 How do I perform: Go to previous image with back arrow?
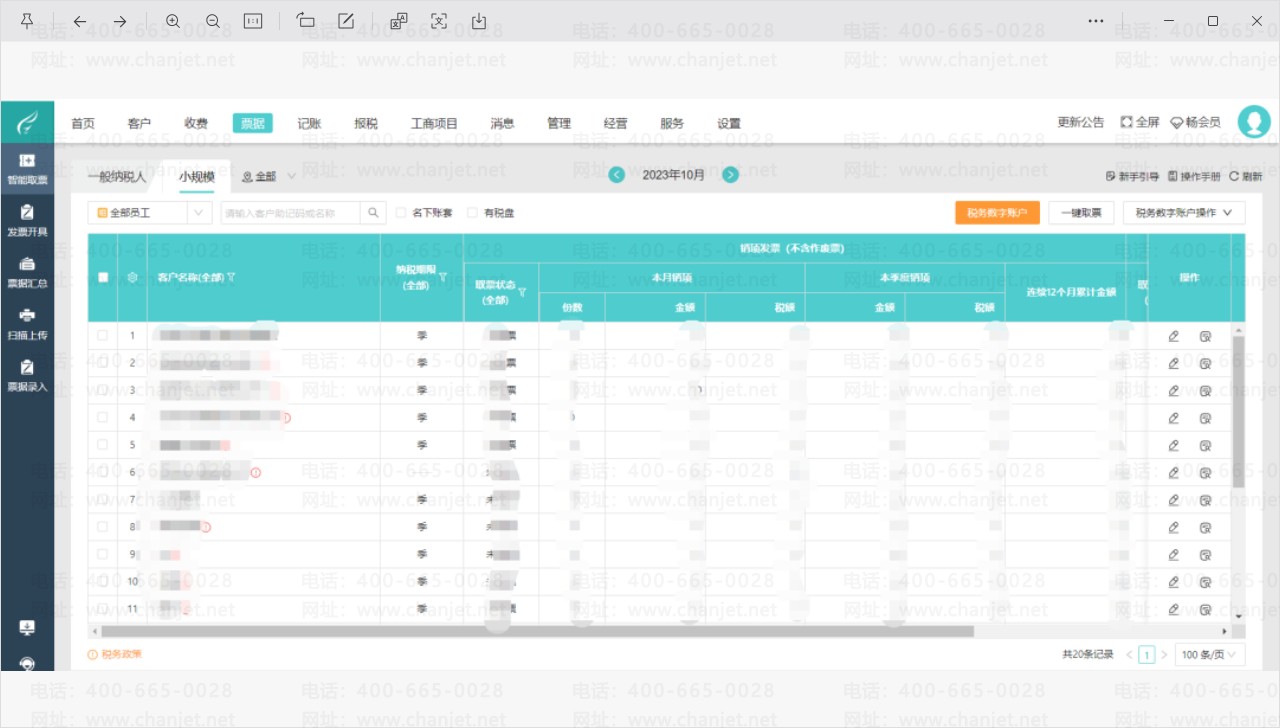point(80,21)
